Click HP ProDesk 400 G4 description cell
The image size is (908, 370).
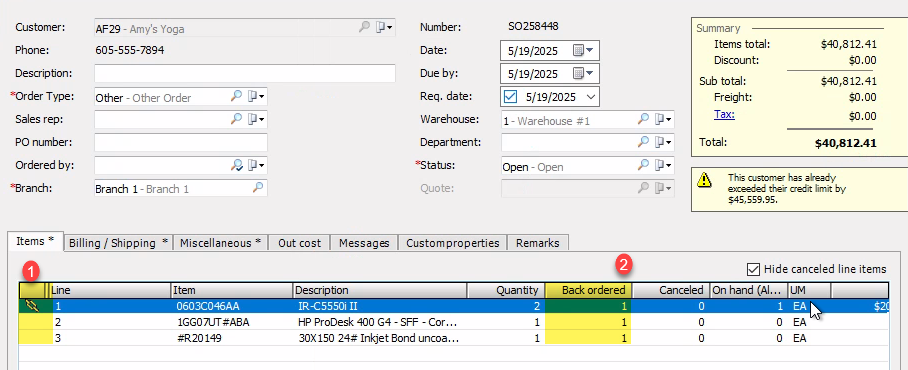[x=380, y=322]
